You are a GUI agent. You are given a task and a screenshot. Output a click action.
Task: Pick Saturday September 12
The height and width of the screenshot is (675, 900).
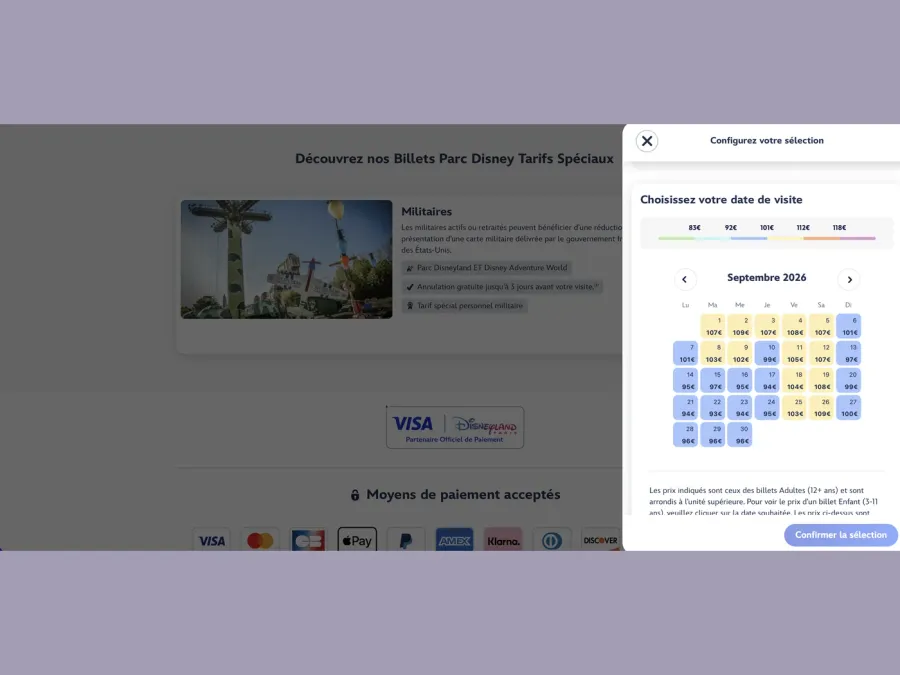click(x=821, y=353)
